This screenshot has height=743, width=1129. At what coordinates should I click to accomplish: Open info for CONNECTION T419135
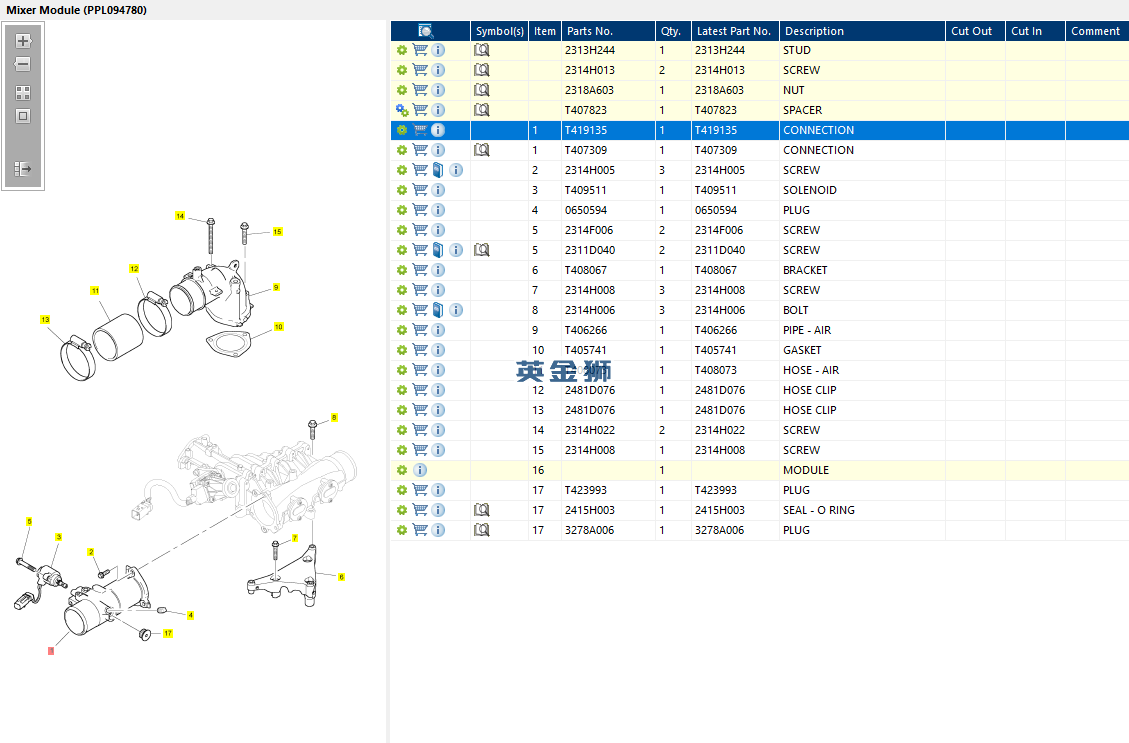pos(438,130)
